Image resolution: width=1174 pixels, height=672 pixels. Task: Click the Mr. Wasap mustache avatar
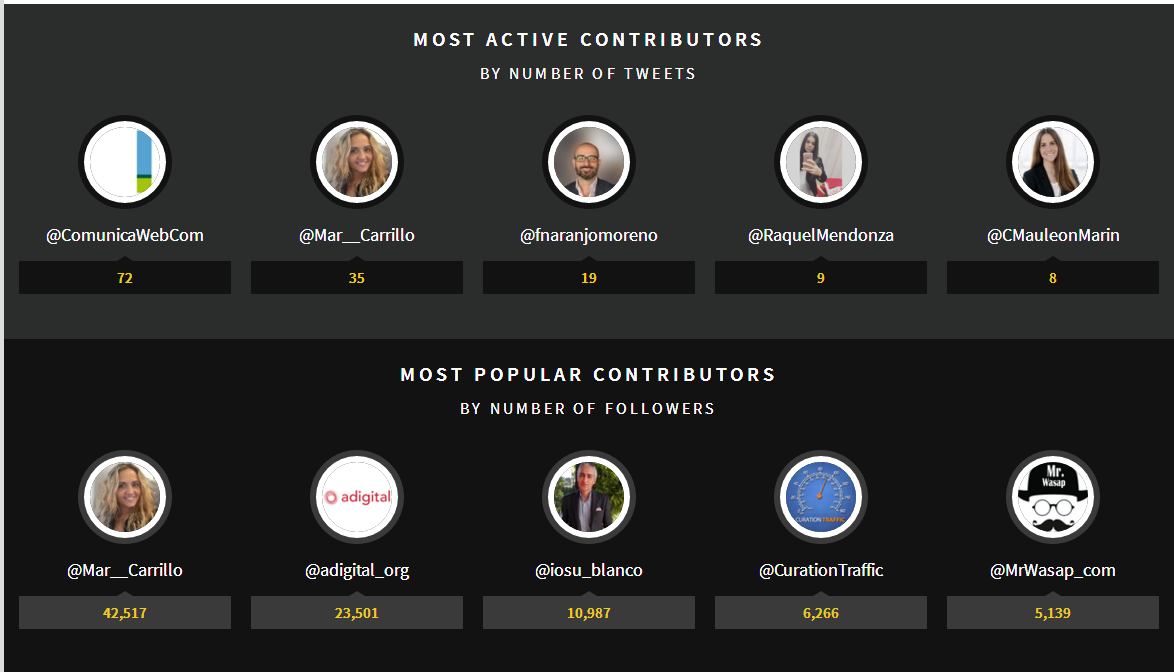tap(1053, 497)
